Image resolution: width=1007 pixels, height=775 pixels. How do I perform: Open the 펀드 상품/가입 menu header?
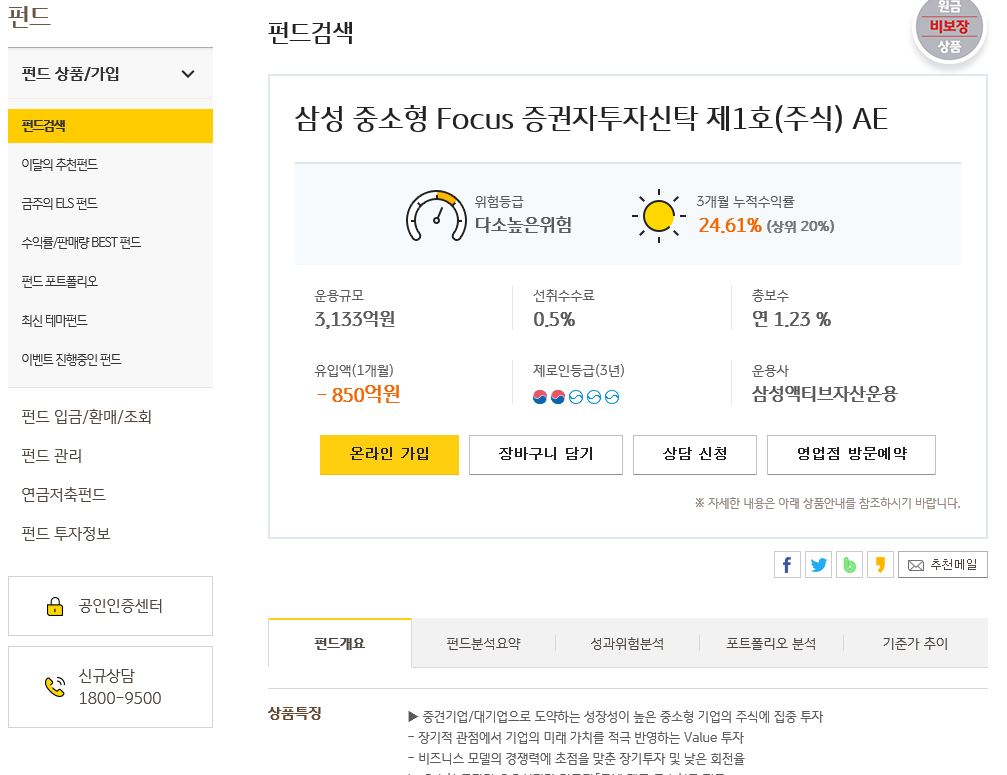(110, 74)
